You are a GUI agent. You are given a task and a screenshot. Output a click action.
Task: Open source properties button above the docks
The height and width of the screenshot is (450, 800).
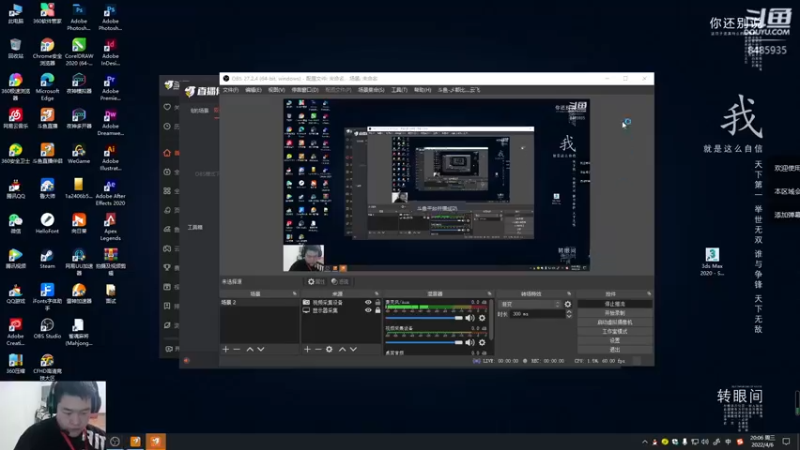316,282
